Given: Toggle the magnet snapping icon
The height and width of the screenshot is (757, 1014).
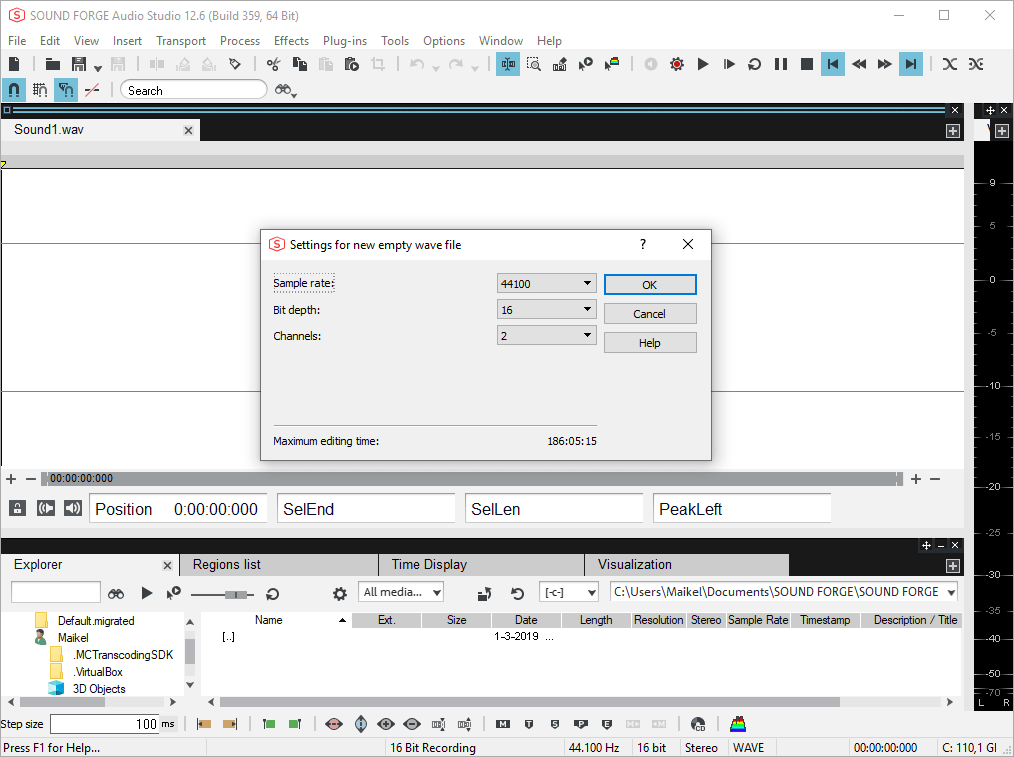Looking at the screenshot, I should pyautogui.click(x=14, y=90).
